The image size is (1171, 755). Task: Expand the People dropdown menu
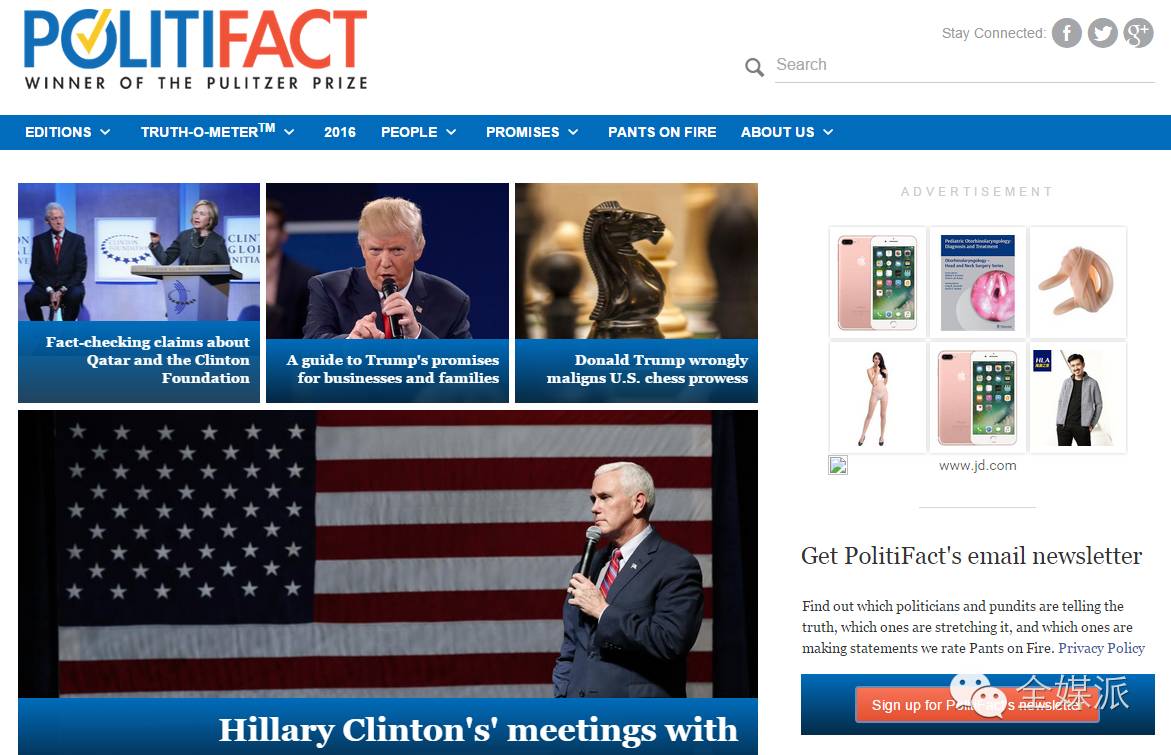click(418, 132)
